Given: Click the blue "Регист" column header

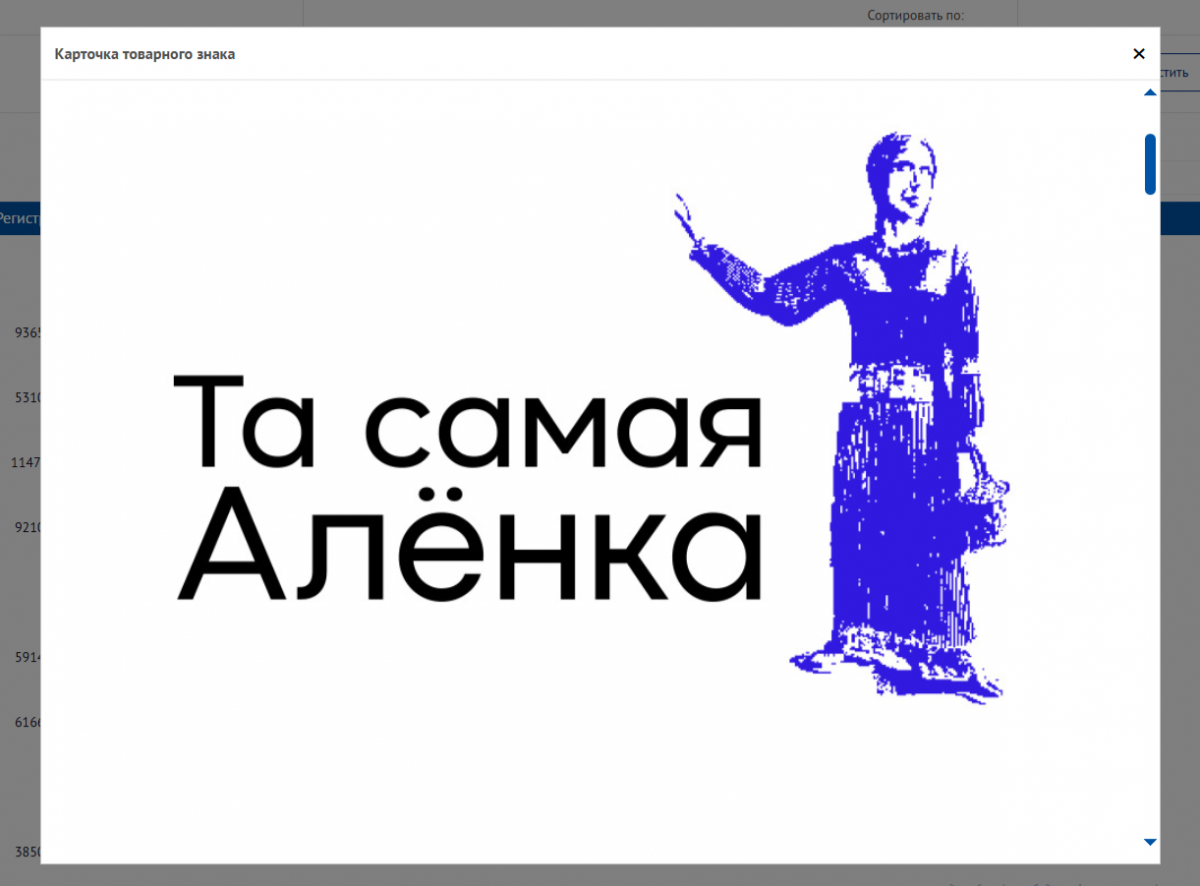Looking at the screenshot, I should pyautogui.click(x=19, y=217).
